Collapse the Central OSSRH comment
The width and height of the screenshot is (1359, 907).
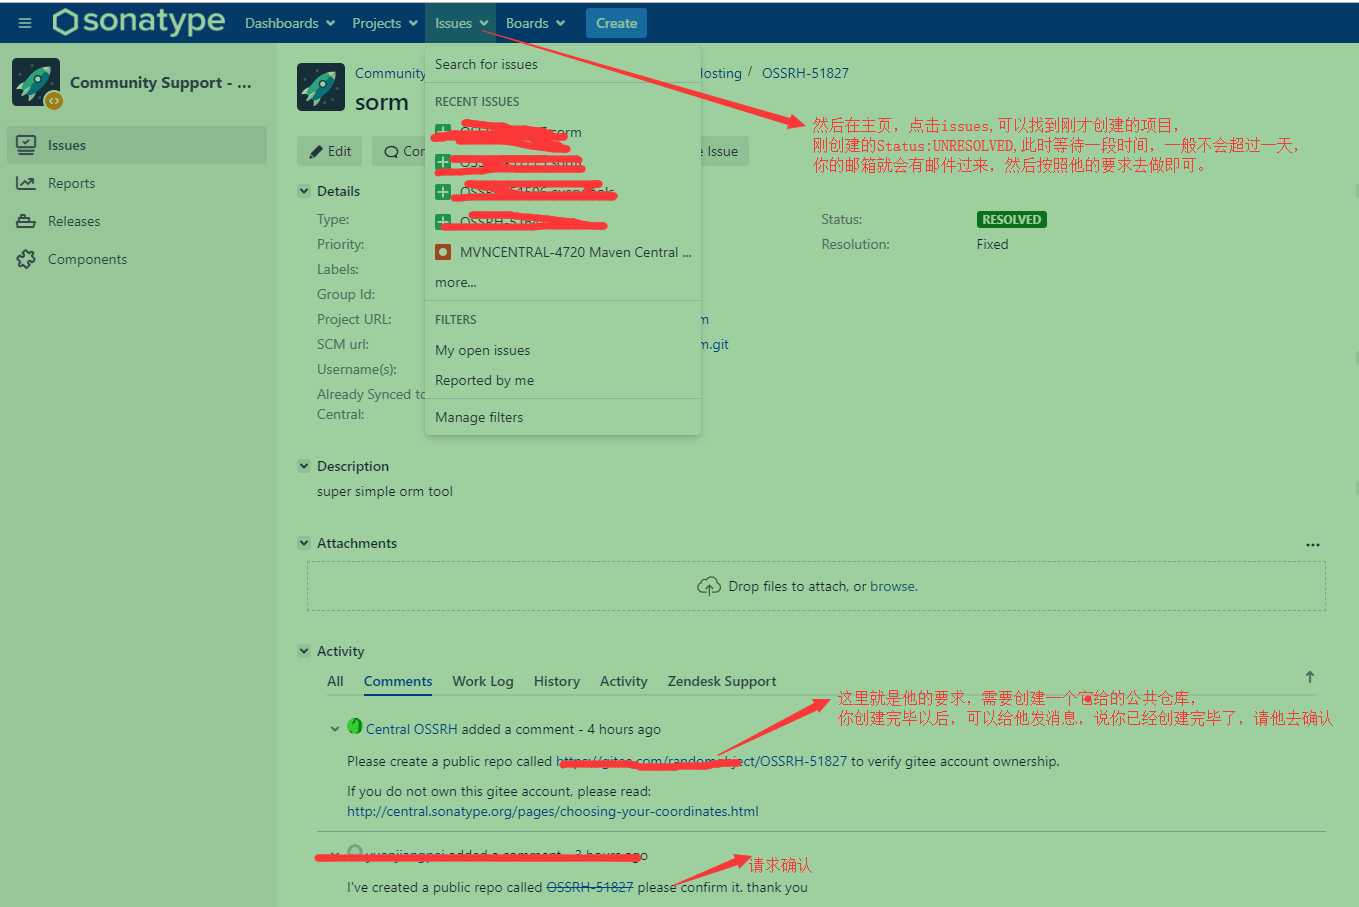(335, 729)
